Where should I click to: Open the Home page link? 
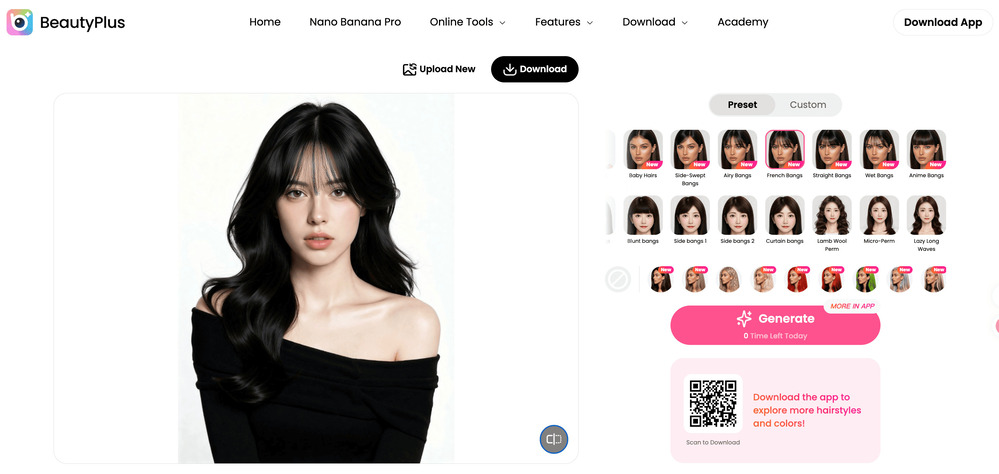click(x=265, y=22)
